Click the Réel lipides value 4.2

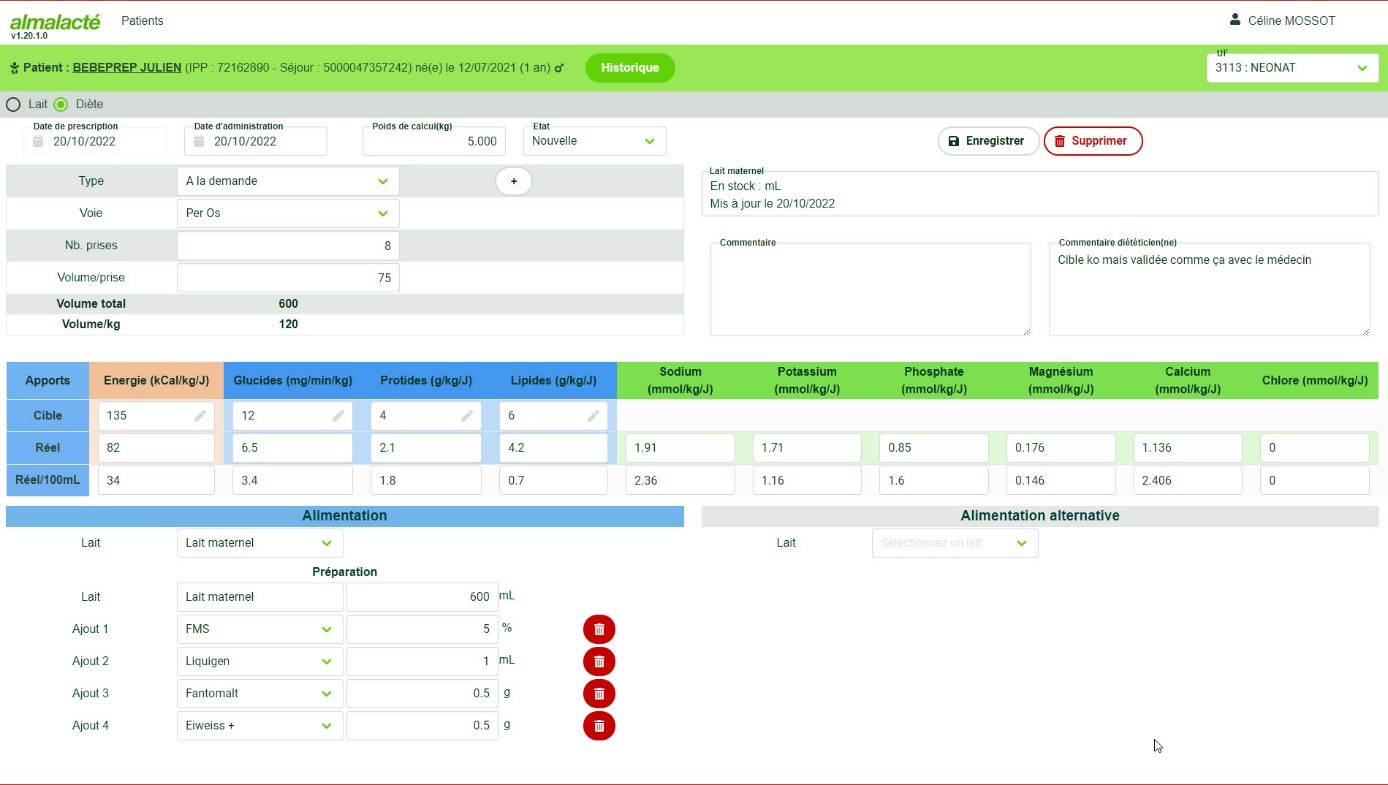tap(553, 448)
